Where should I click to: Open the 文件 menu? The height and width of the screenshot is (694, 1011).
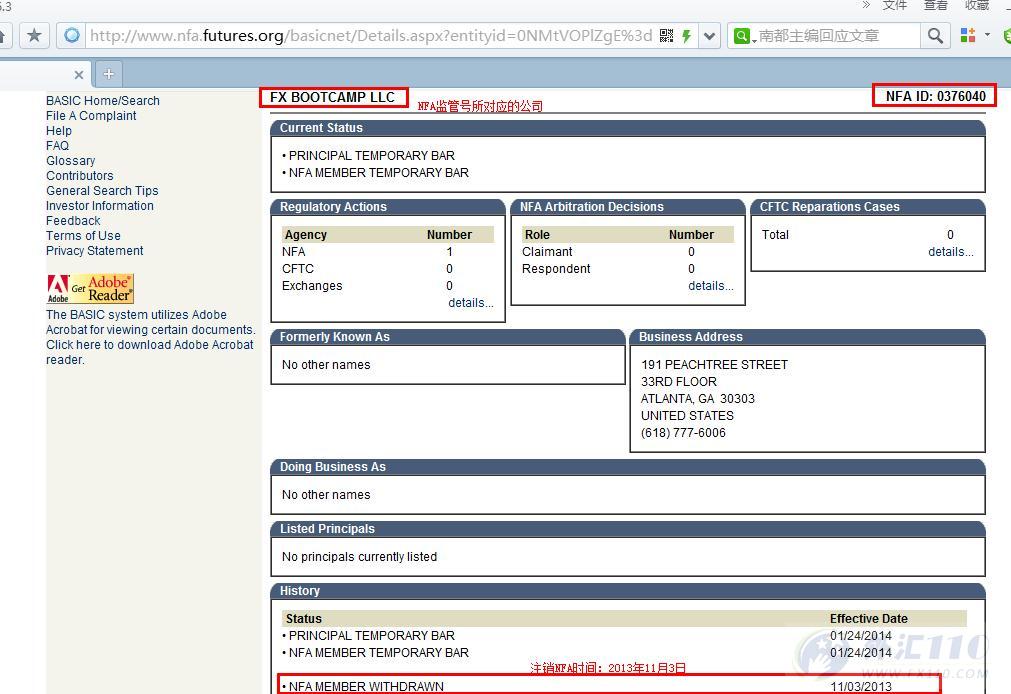point(895,5)
